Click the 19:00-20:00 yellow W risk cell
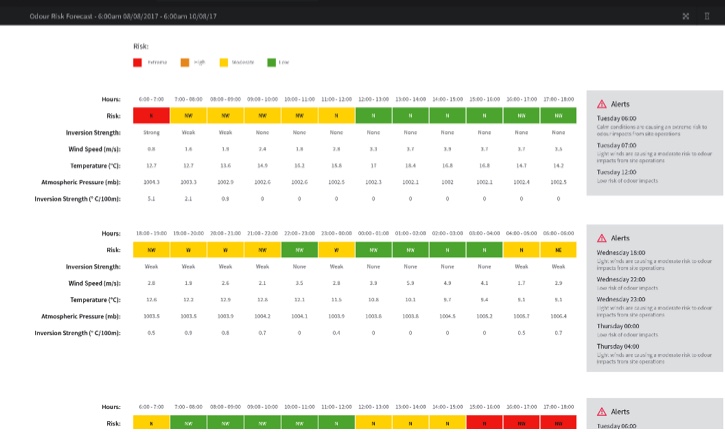The width and height of the screenshot is (725, 432). 188,250
